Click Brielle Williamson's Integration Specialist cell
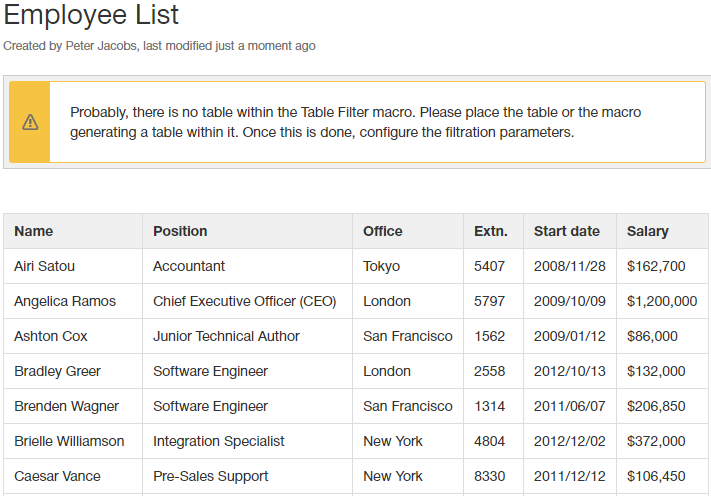 [x=218, y=441]
